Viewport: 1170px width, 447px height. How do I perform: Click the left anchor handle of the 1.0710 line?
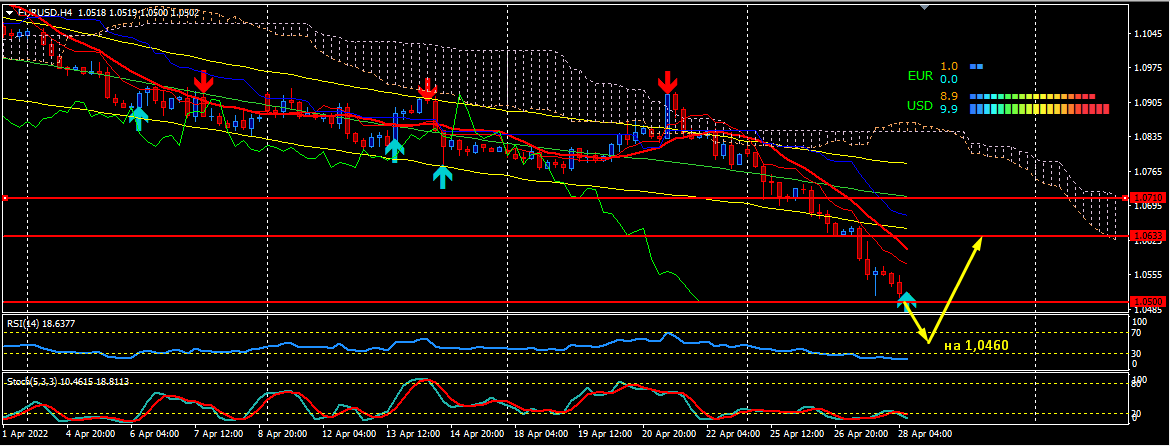[x=5, y=198]
